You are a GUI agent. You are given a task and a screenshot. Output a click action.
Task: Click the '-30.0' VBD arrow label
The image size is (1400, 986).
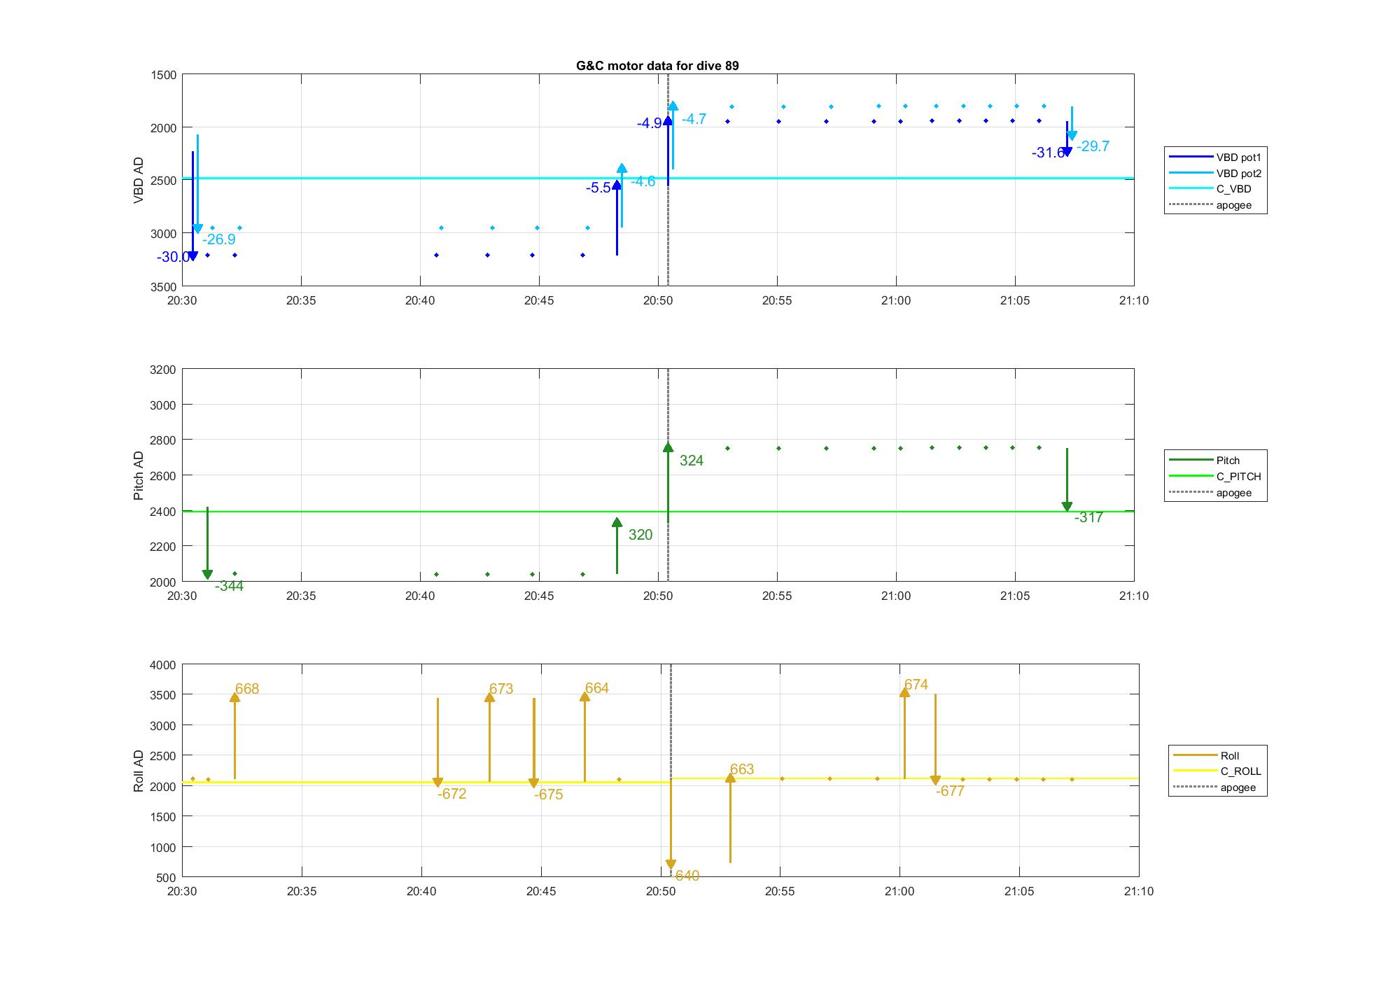(172, 257)
